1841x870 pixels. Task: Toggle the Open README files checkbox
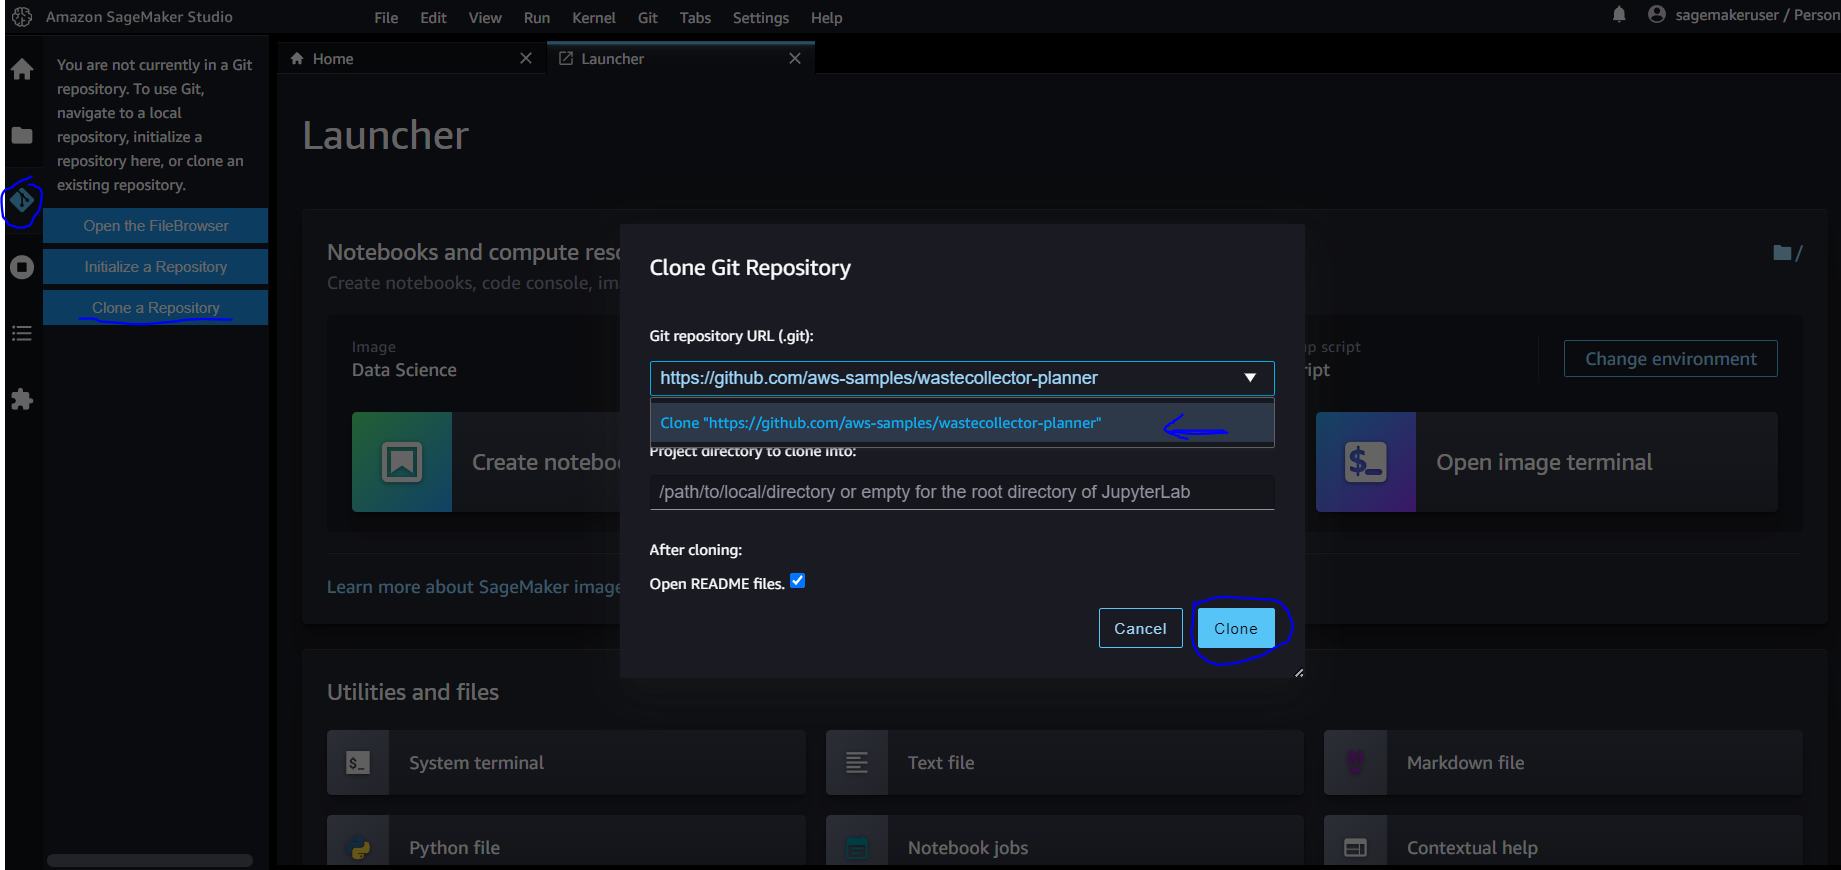[x=798, y=581]
